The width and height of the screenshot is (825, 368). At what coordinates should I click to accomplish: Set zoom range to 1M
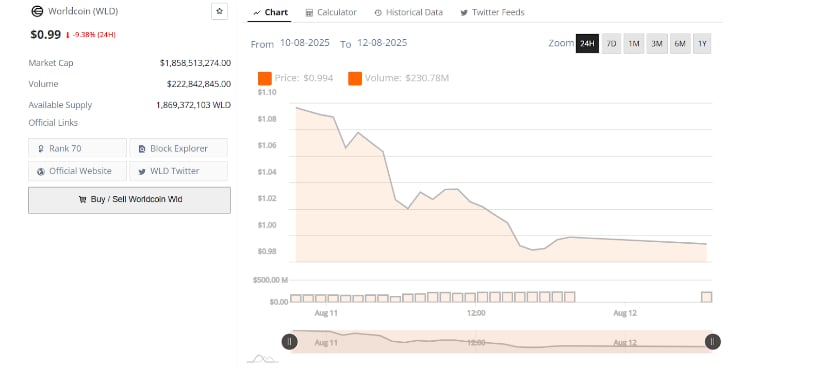(x=634, y=44)
